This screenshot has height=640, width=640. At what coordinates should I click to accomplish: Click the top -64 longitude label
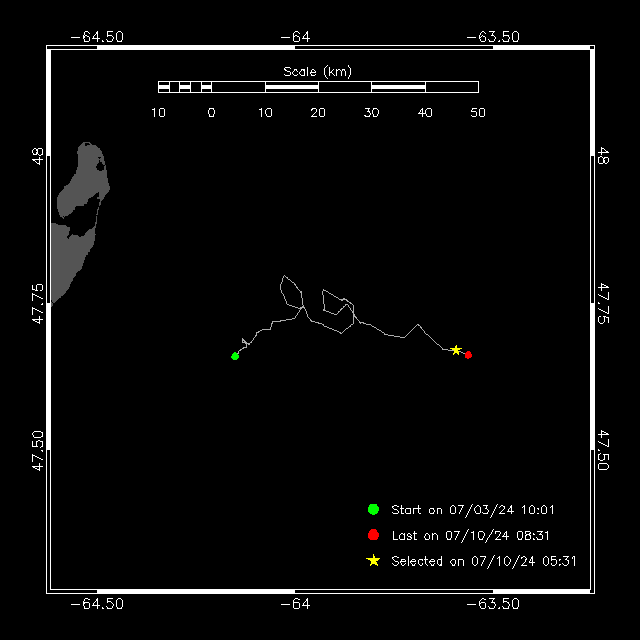click(295, 37)
